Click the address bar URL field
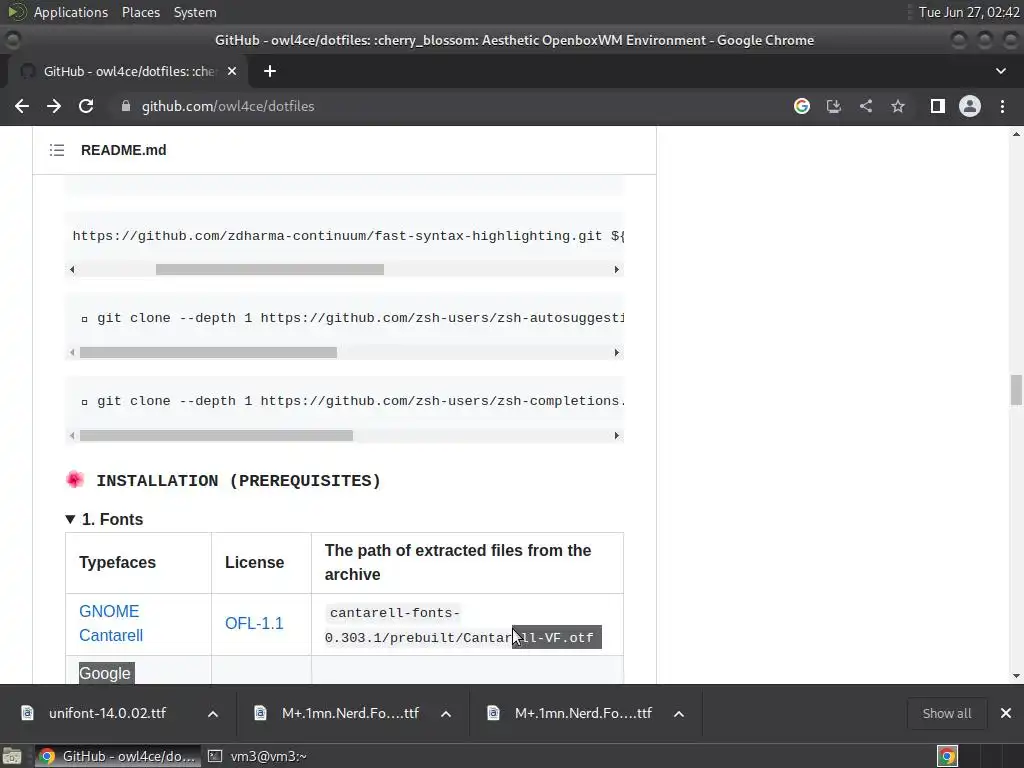Screen dimensions: 1024x768 [x=228, y=106]
